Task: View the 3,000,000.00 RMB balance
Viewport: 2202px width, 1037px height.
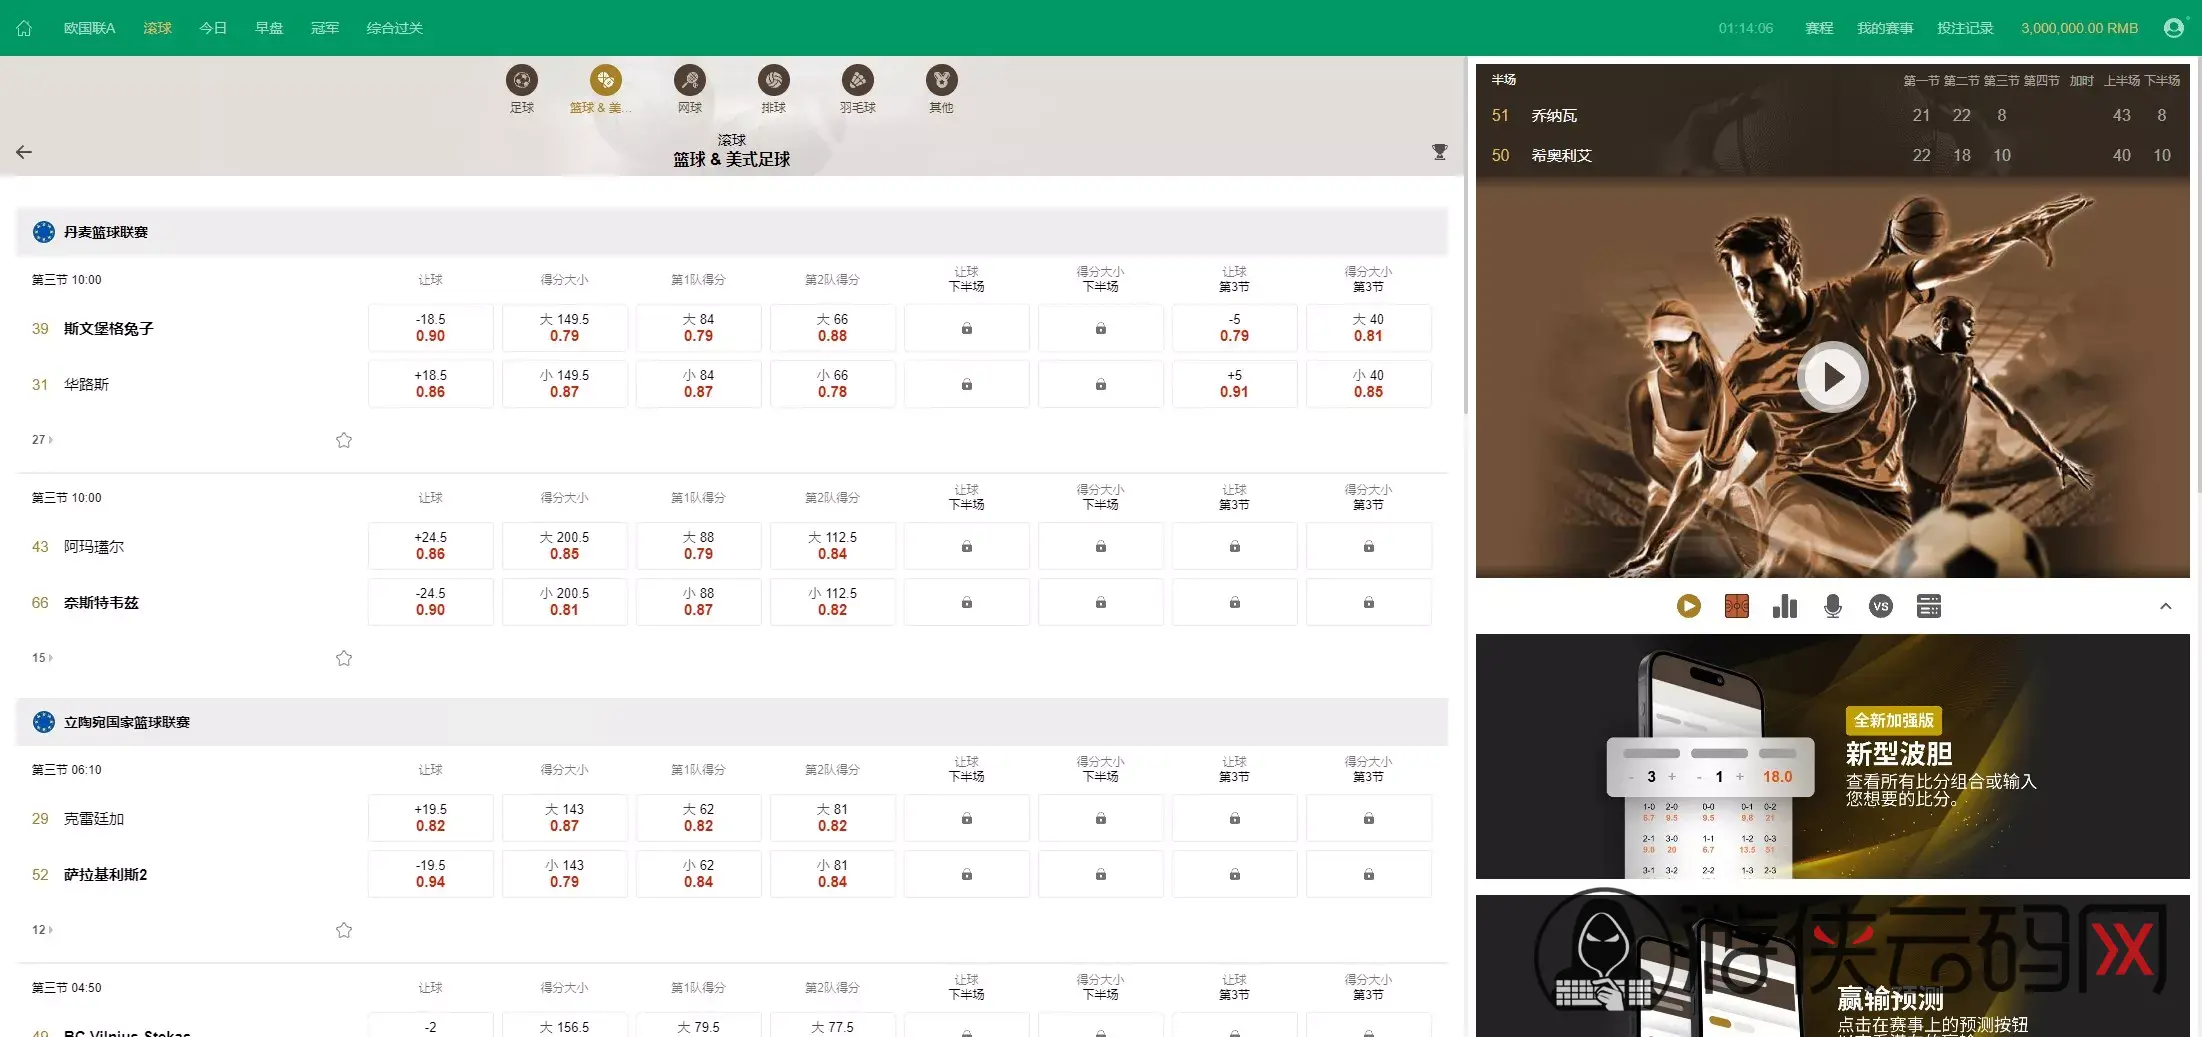Action: [x=2079, y=28]
